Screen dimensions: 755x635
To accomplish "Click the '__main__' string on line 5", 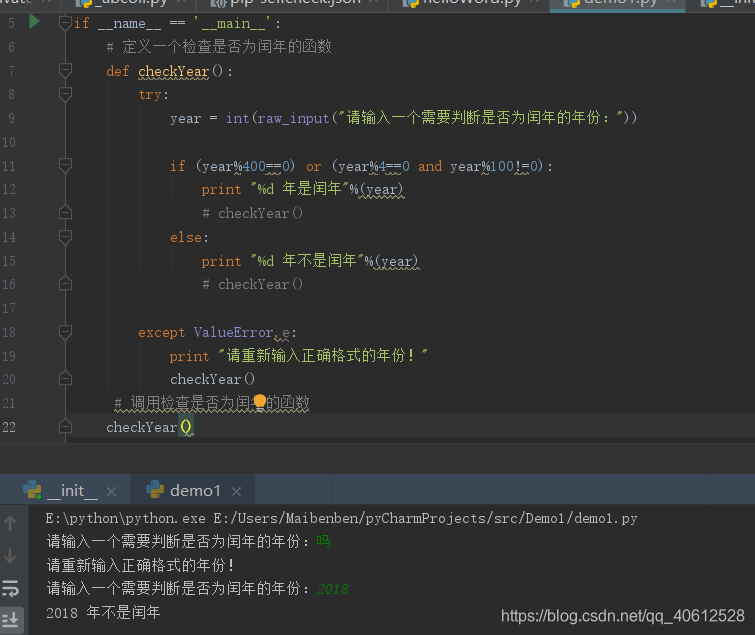I will tap(233, 24).
